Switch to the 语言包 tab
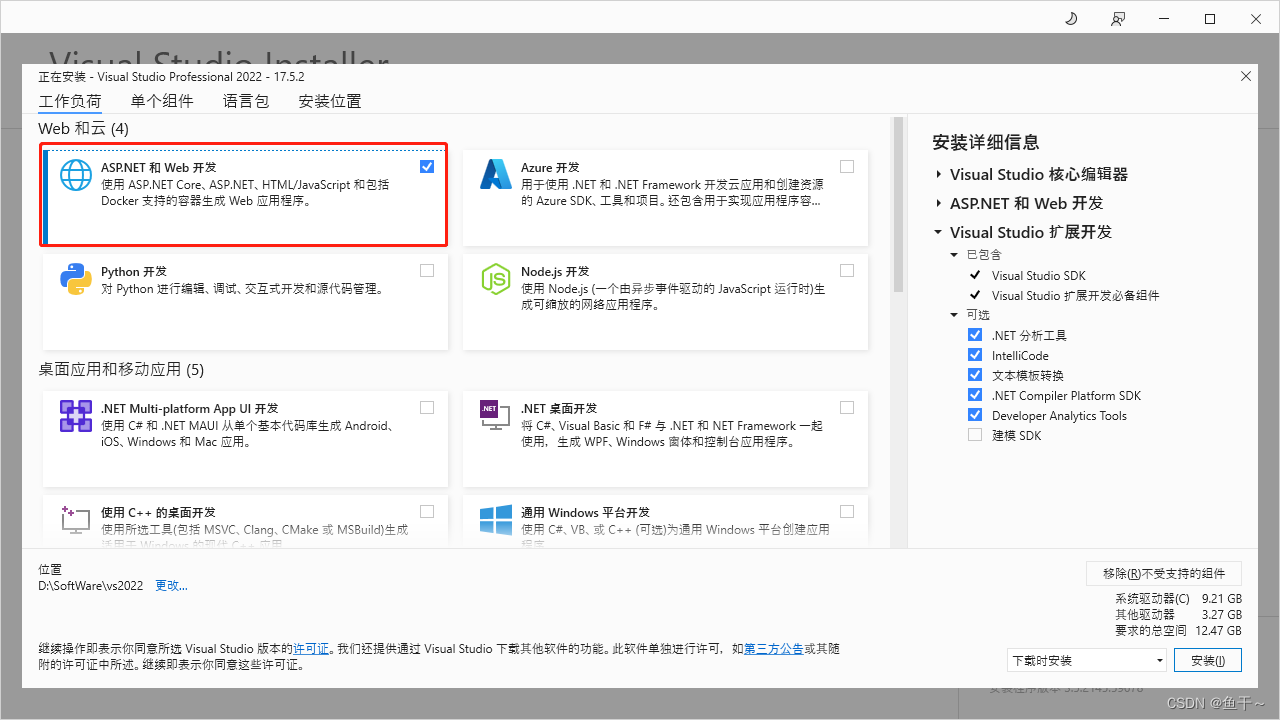 click(x=246, y=101)
